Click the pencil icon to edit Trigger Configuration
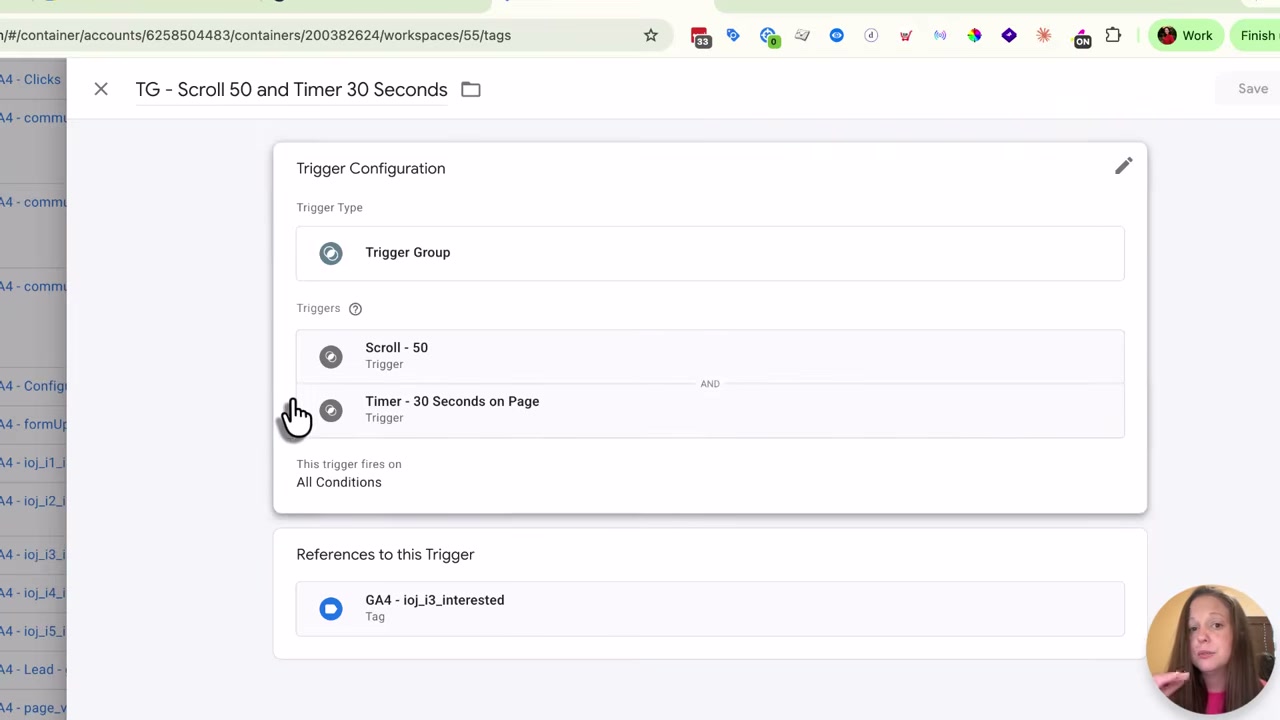The height and width of the screenshot is (720, 1280). tap(1124, 166)
